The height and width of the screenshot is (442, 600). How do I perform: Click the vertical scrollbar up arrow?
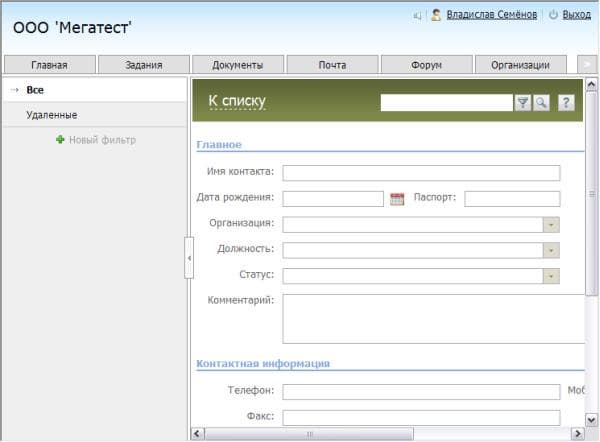591,84
